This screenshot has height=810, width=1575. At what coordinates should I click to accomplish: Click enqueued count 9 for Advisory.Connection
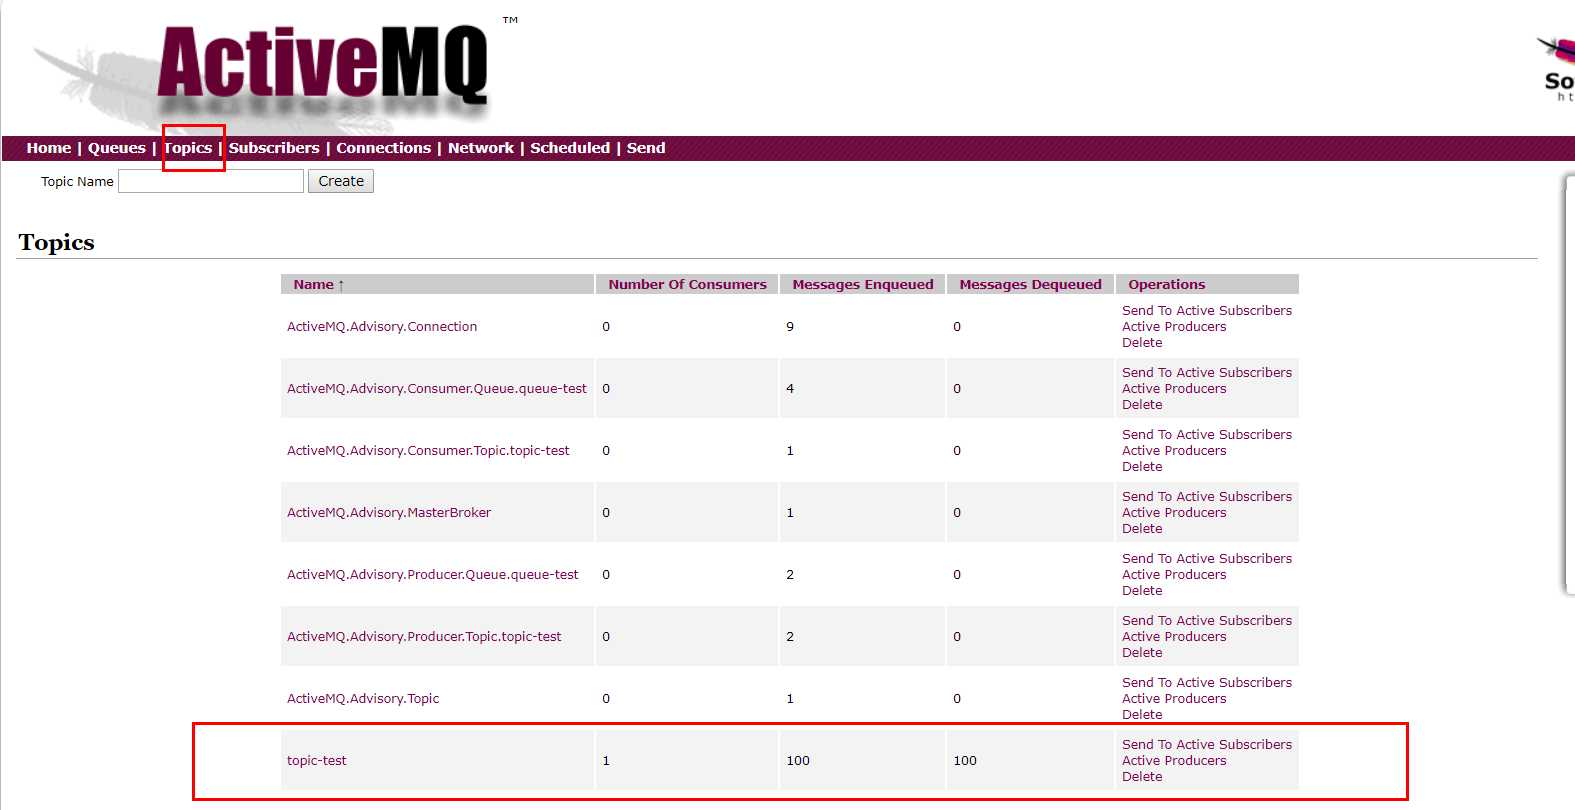click(790, 327)
